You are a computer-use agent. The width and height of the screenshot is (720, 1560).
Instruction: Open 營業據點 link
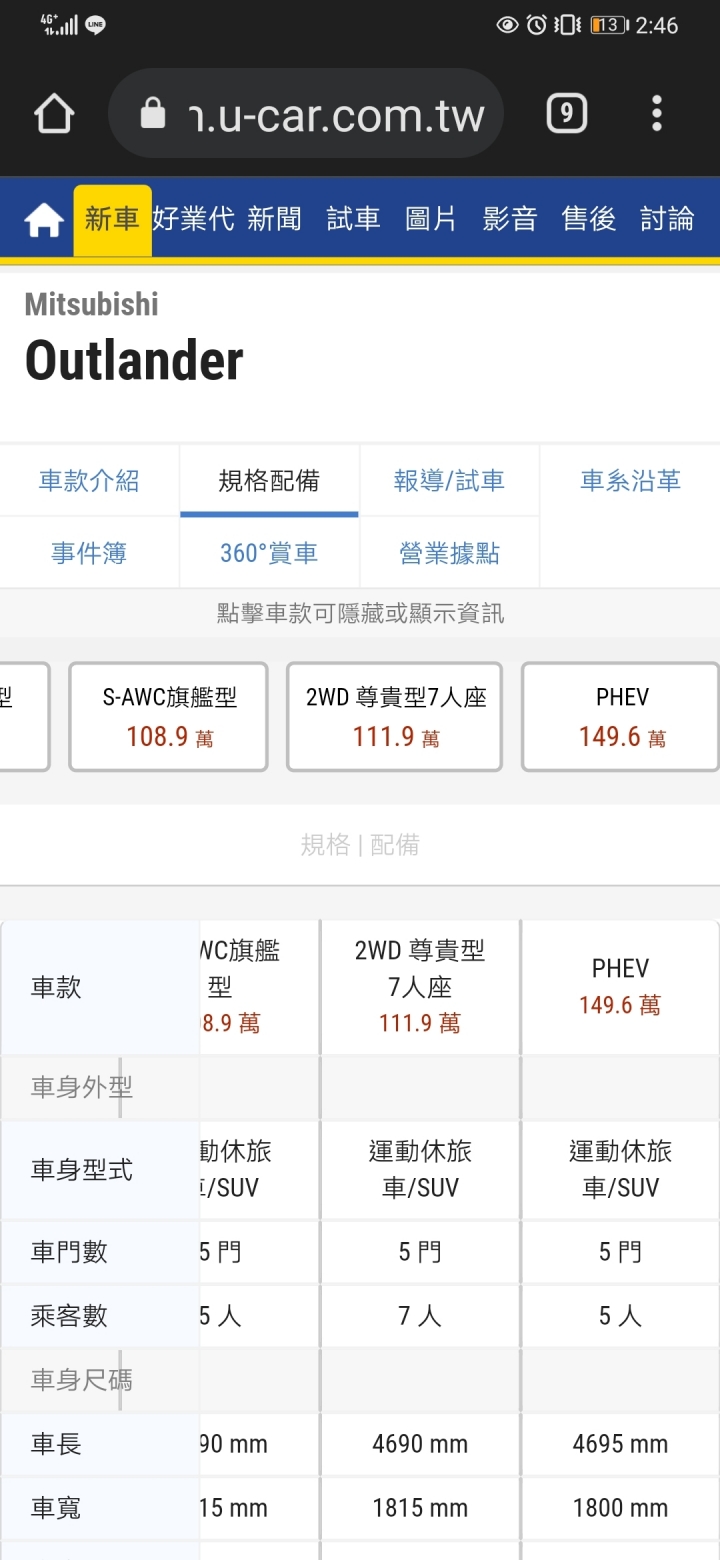[x=449, y=553]
